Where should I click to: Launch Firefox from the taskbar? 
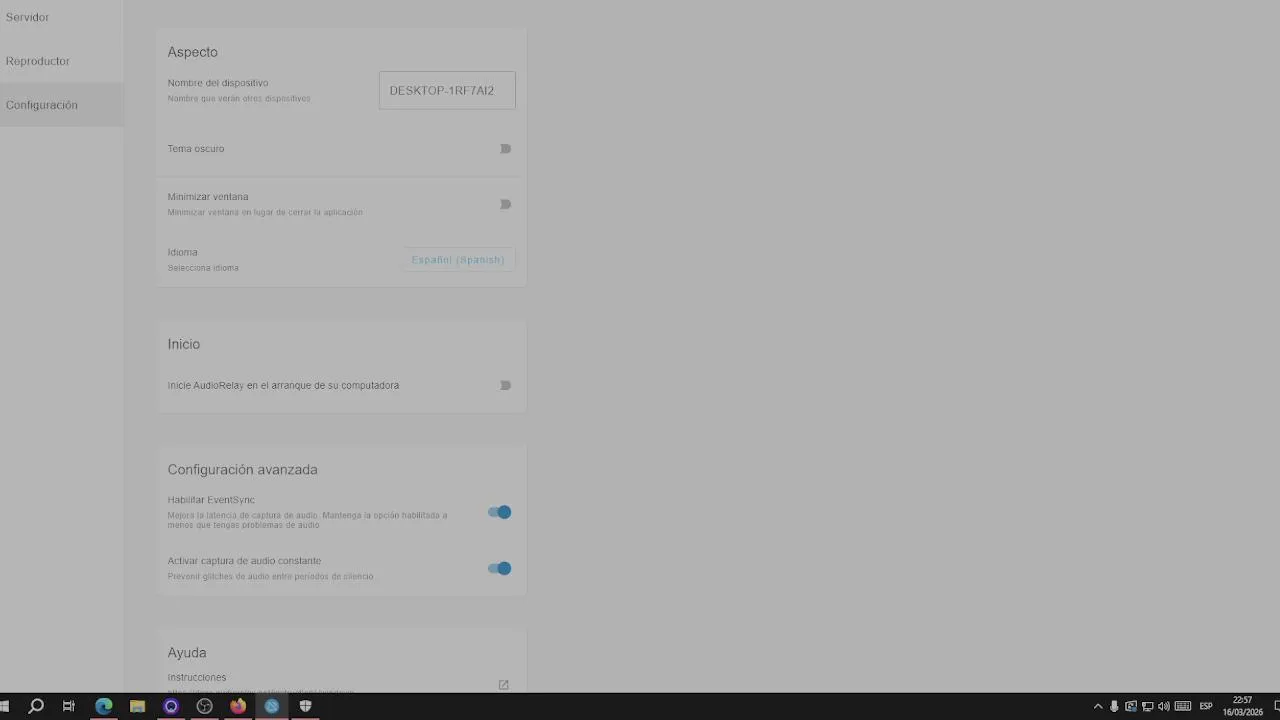[238, 706]
